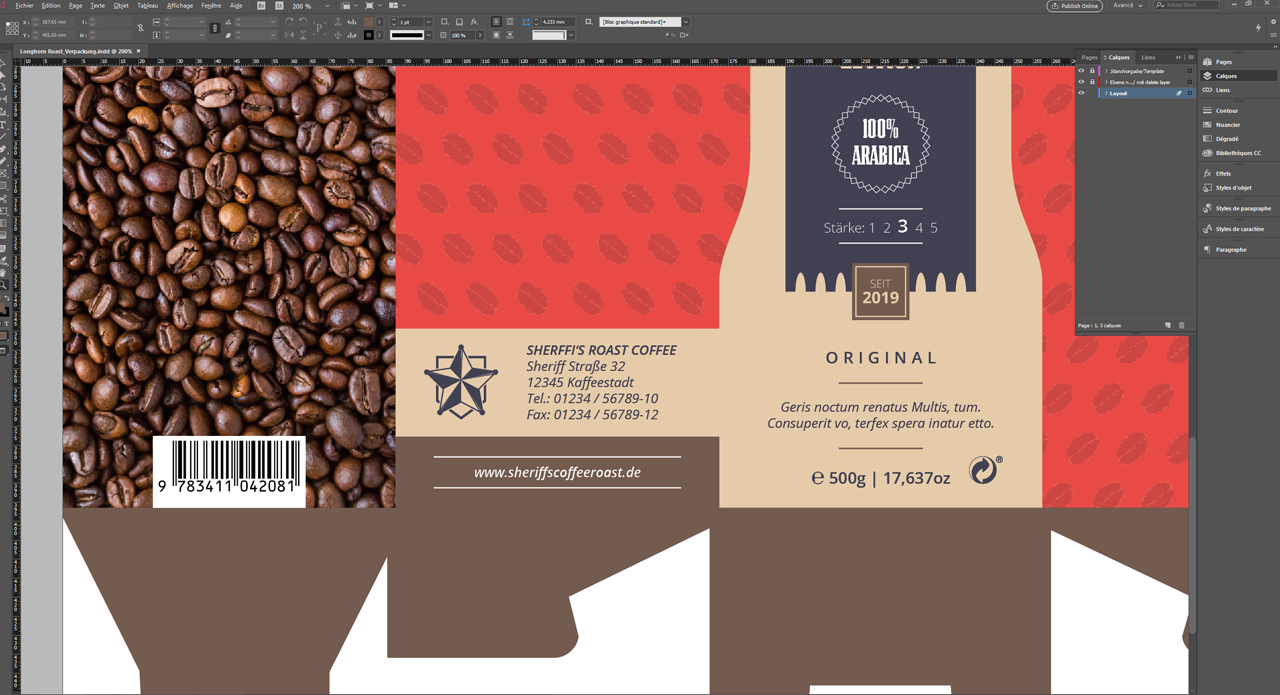Image resolution: width=1280 pixels, height=695 pixels.
Task: Open the stroke weight 1 pt dropdown
Action: pos(428,21)
